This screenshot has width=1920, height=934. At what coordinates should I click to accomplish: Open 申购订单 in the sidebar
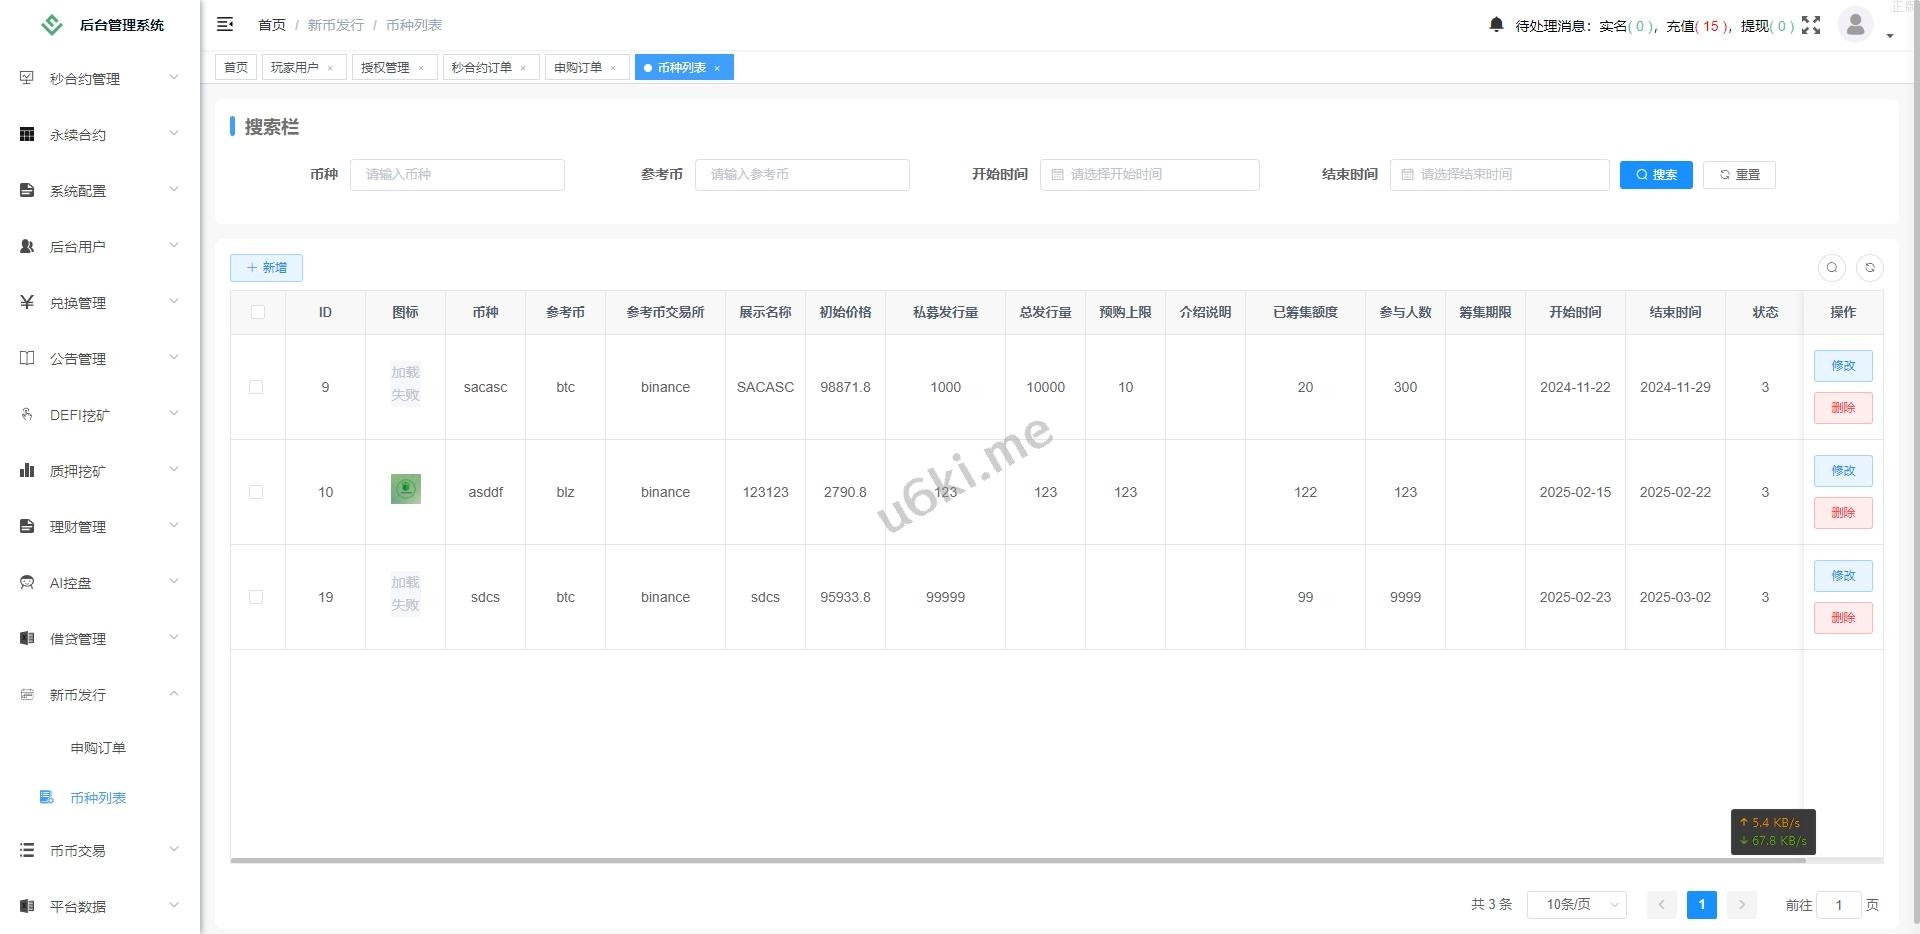tap(98, 747)
